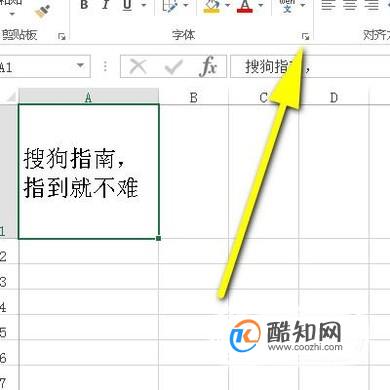The height and width of the screenshot is (390, 390).
Task: Toggle bold formatting
Action: point(84,5)
